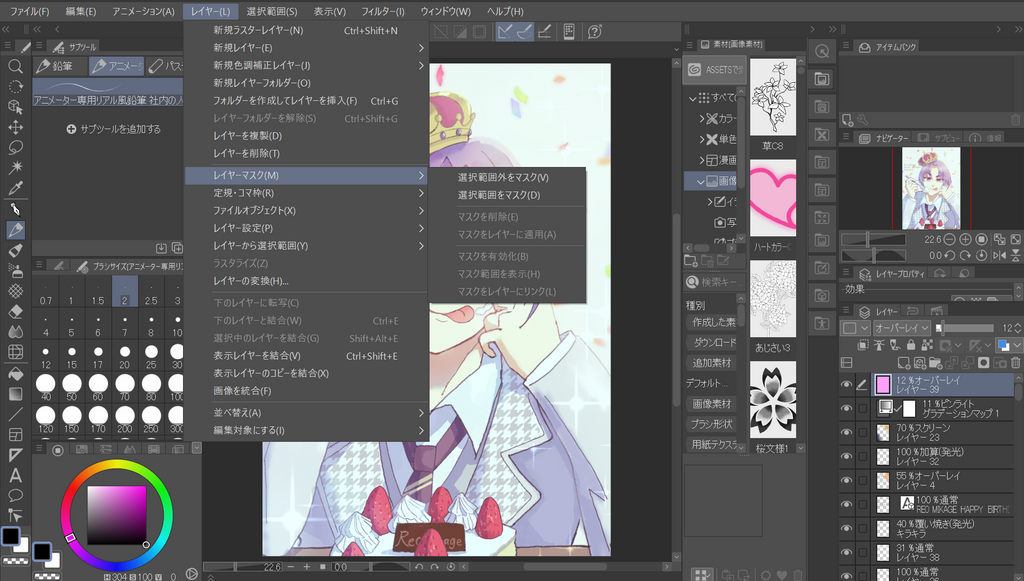
Task: Hide レイヤー 23 with its eye icon
Action: tap(846, 432)
